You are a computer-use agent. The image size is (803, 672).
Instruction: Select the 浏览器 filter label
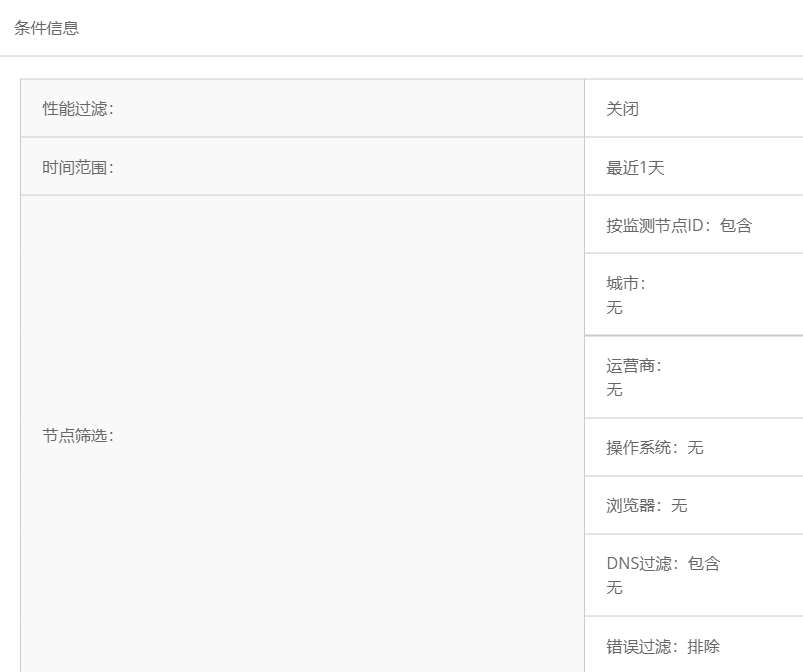(633, 506)
